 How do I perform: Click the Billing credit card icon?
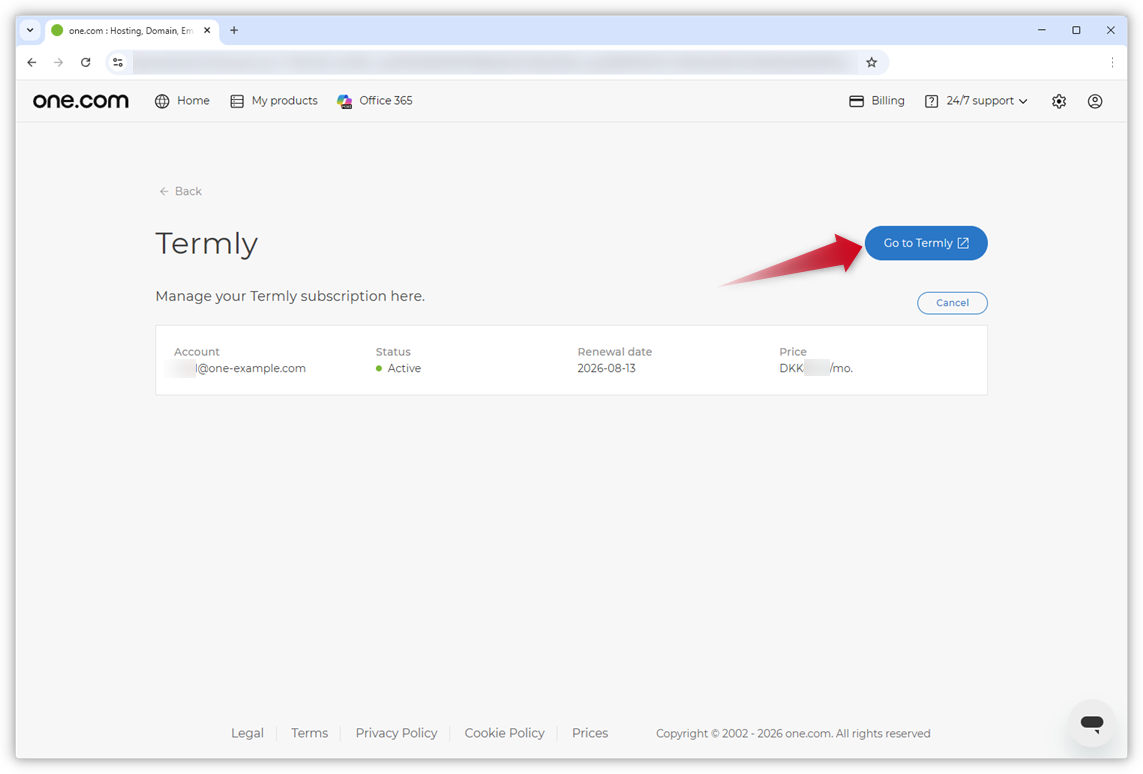857,101
